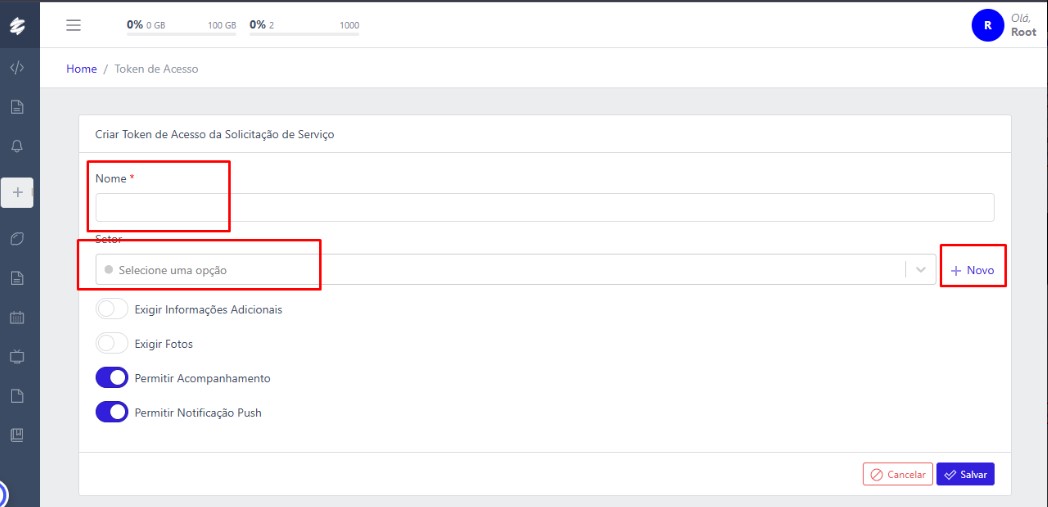Go to Home breadcrumb link
Image resolution: width=1048 pixels, height=507 pixels.
click(81, 69)
